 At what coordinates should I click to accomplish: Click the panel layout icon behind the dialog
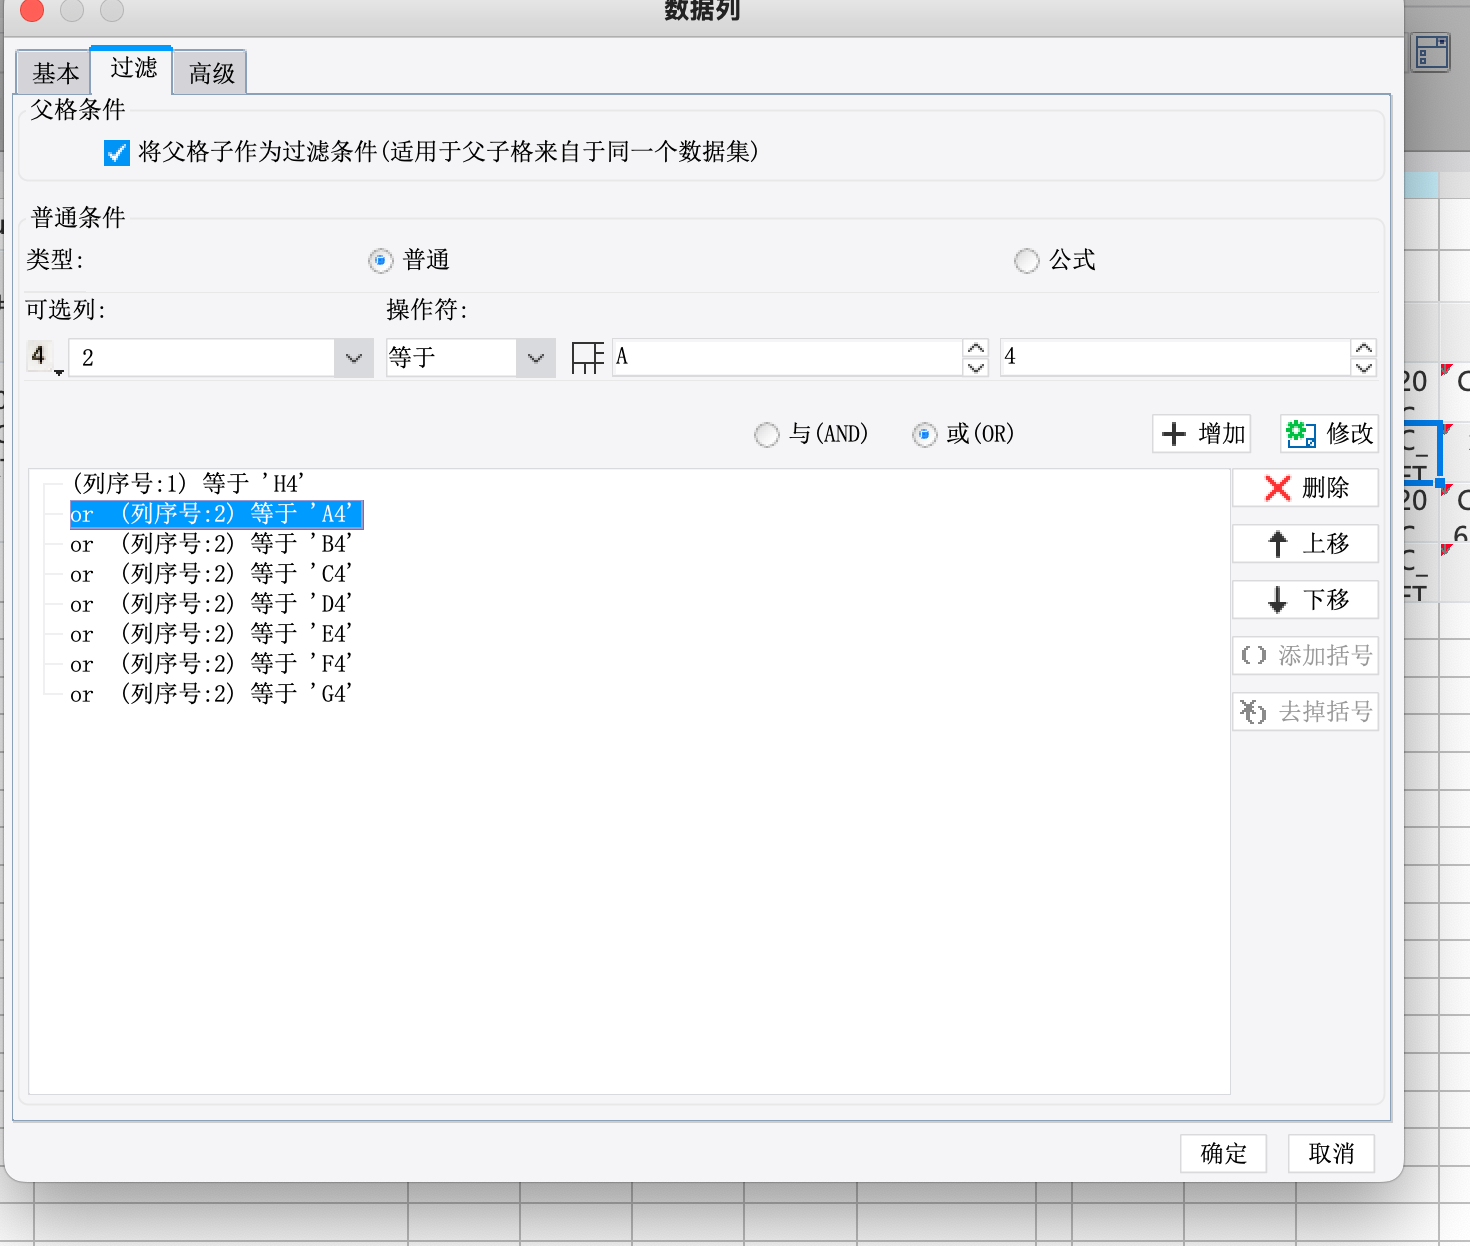1431,52
